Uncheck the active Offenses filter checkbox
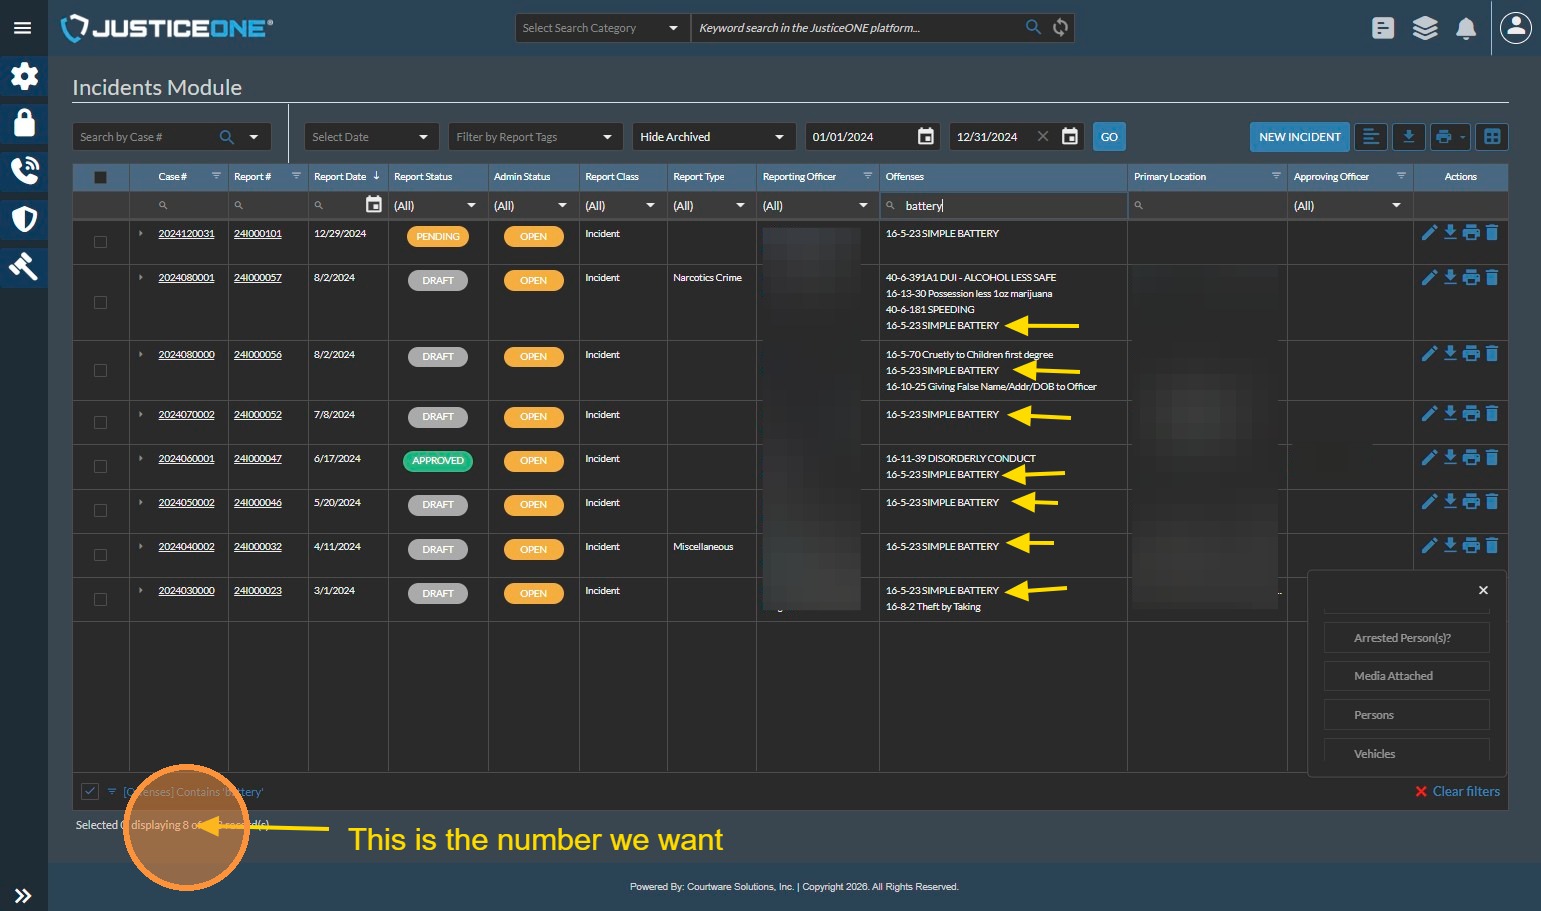 point(90,791)
